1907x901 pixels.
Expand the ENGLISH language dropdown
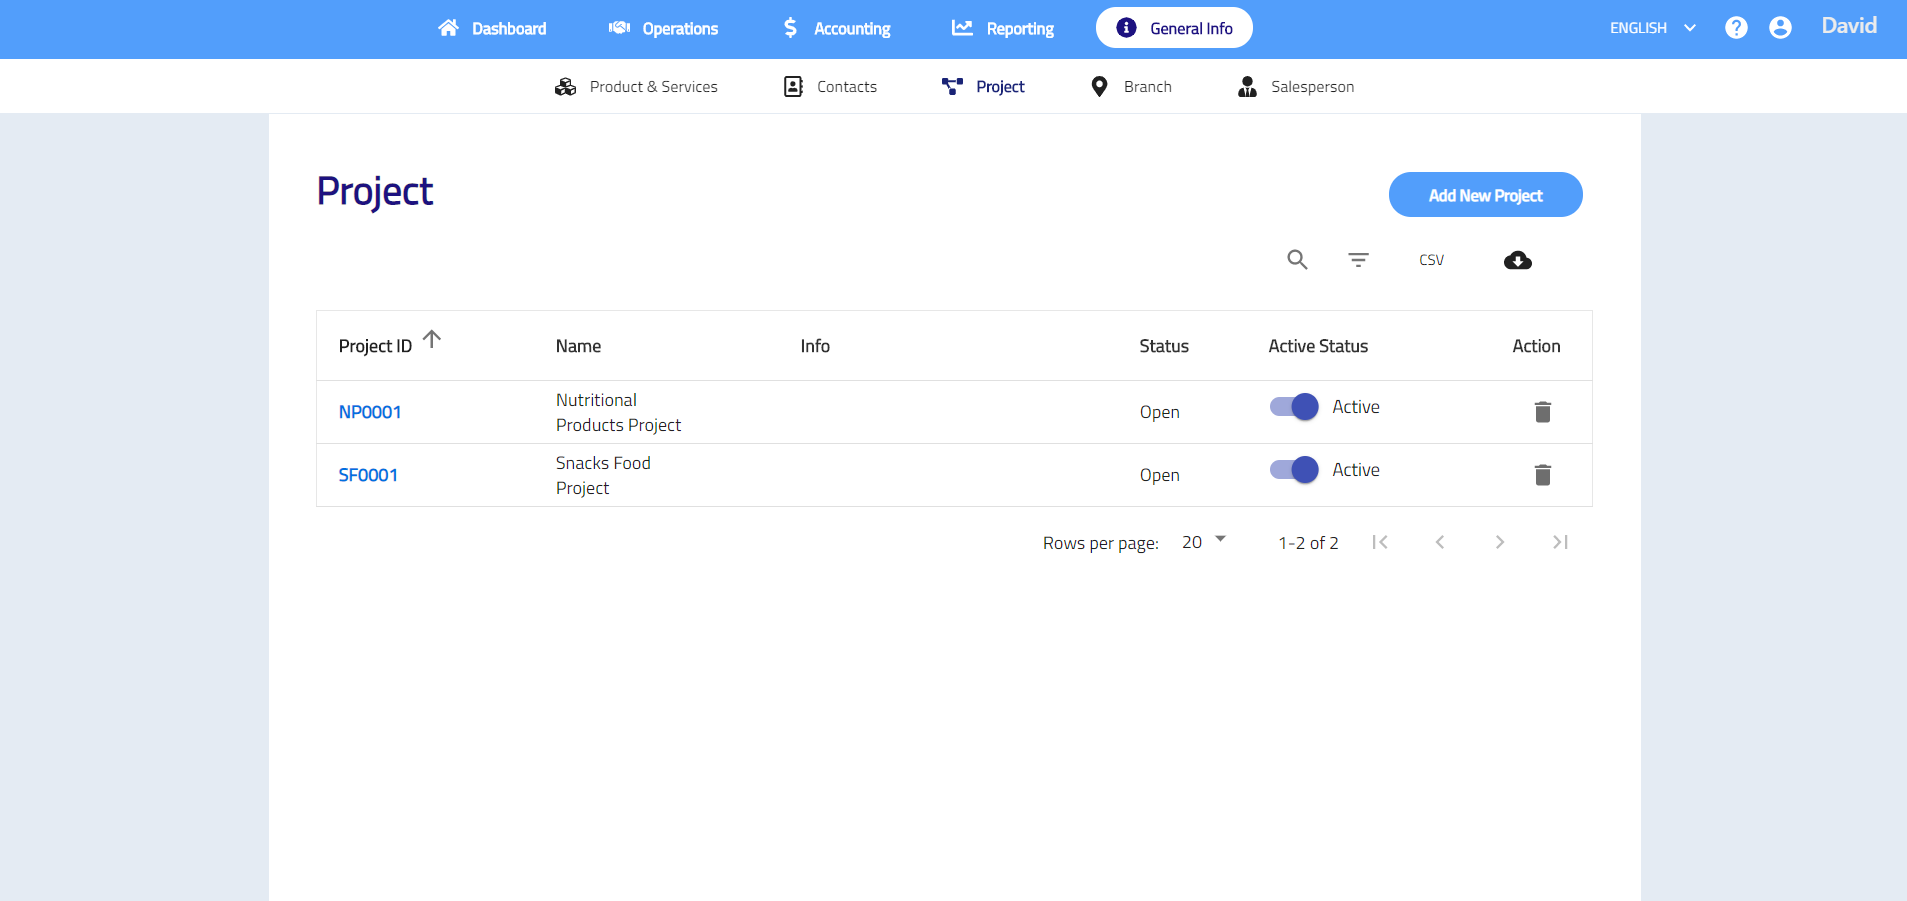coord(1652,28)
